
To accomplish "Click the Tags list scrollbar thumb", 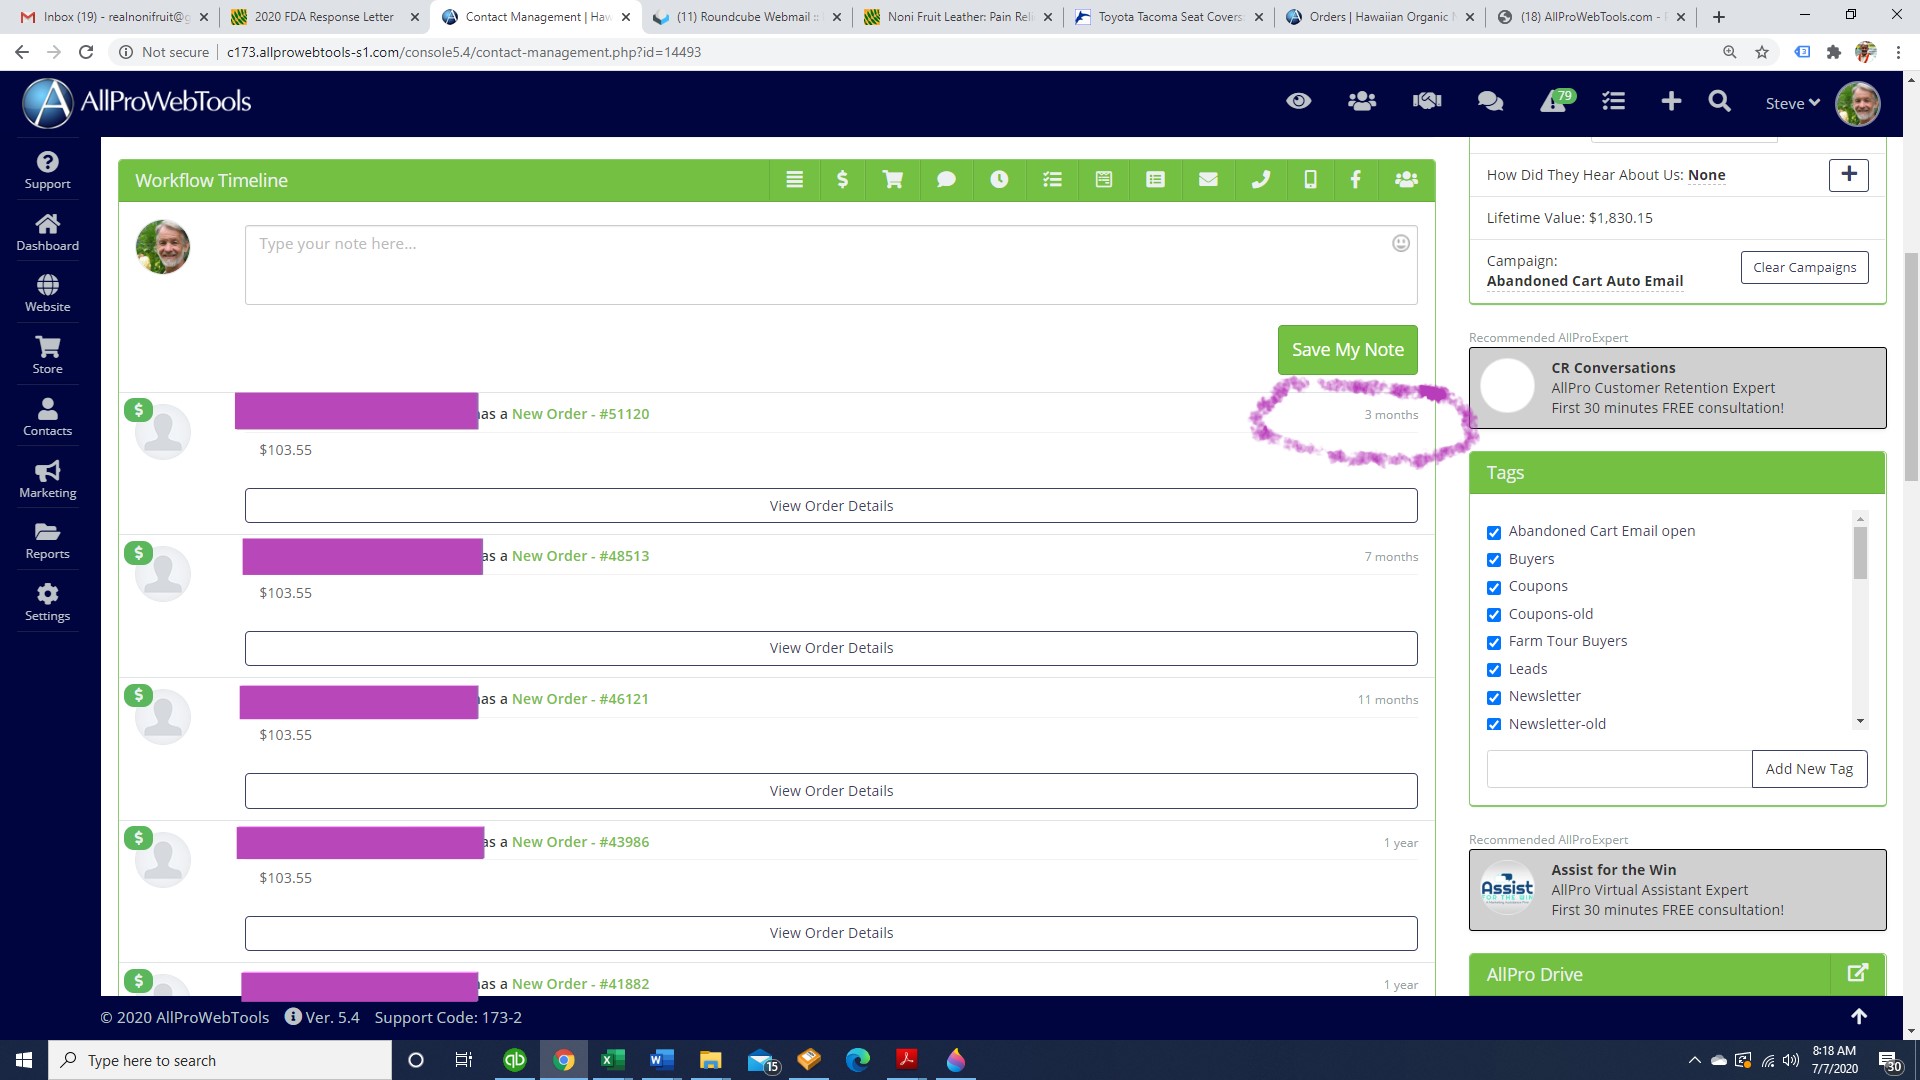I will coord(1860,553).
